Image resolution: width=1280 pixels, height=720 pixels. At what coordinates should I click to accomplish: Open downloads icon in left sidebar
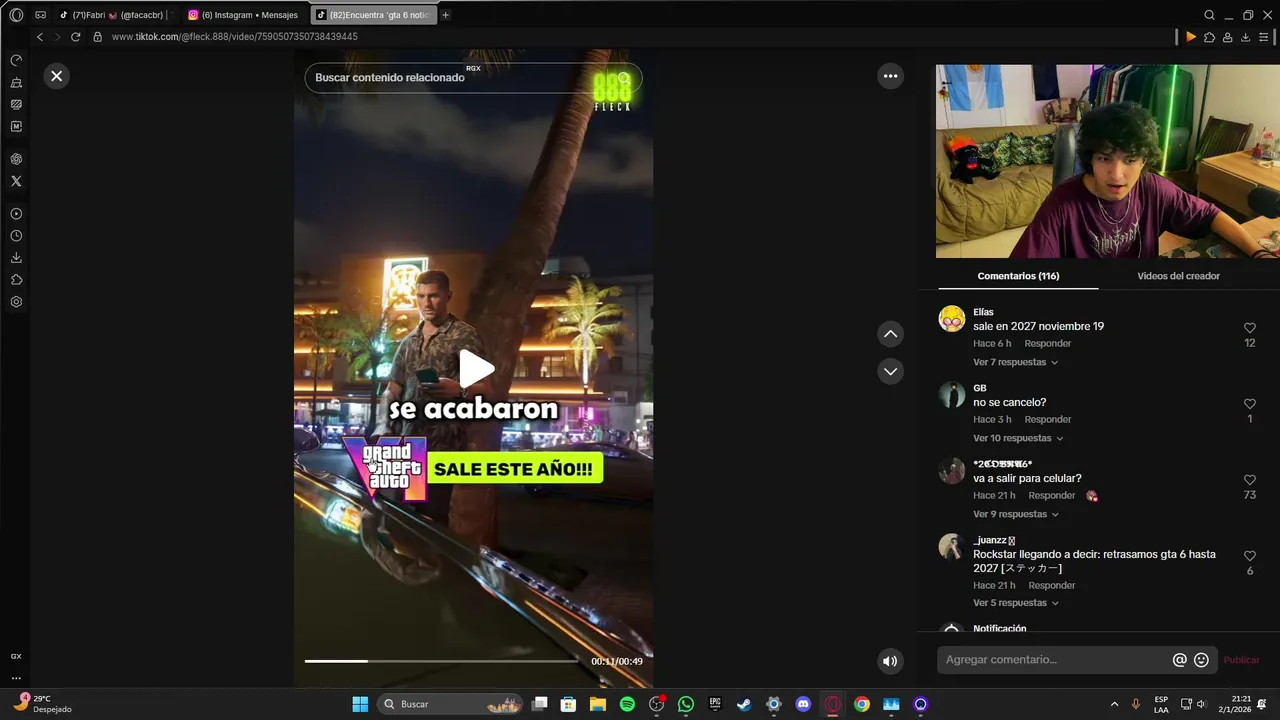click(16, 258)
